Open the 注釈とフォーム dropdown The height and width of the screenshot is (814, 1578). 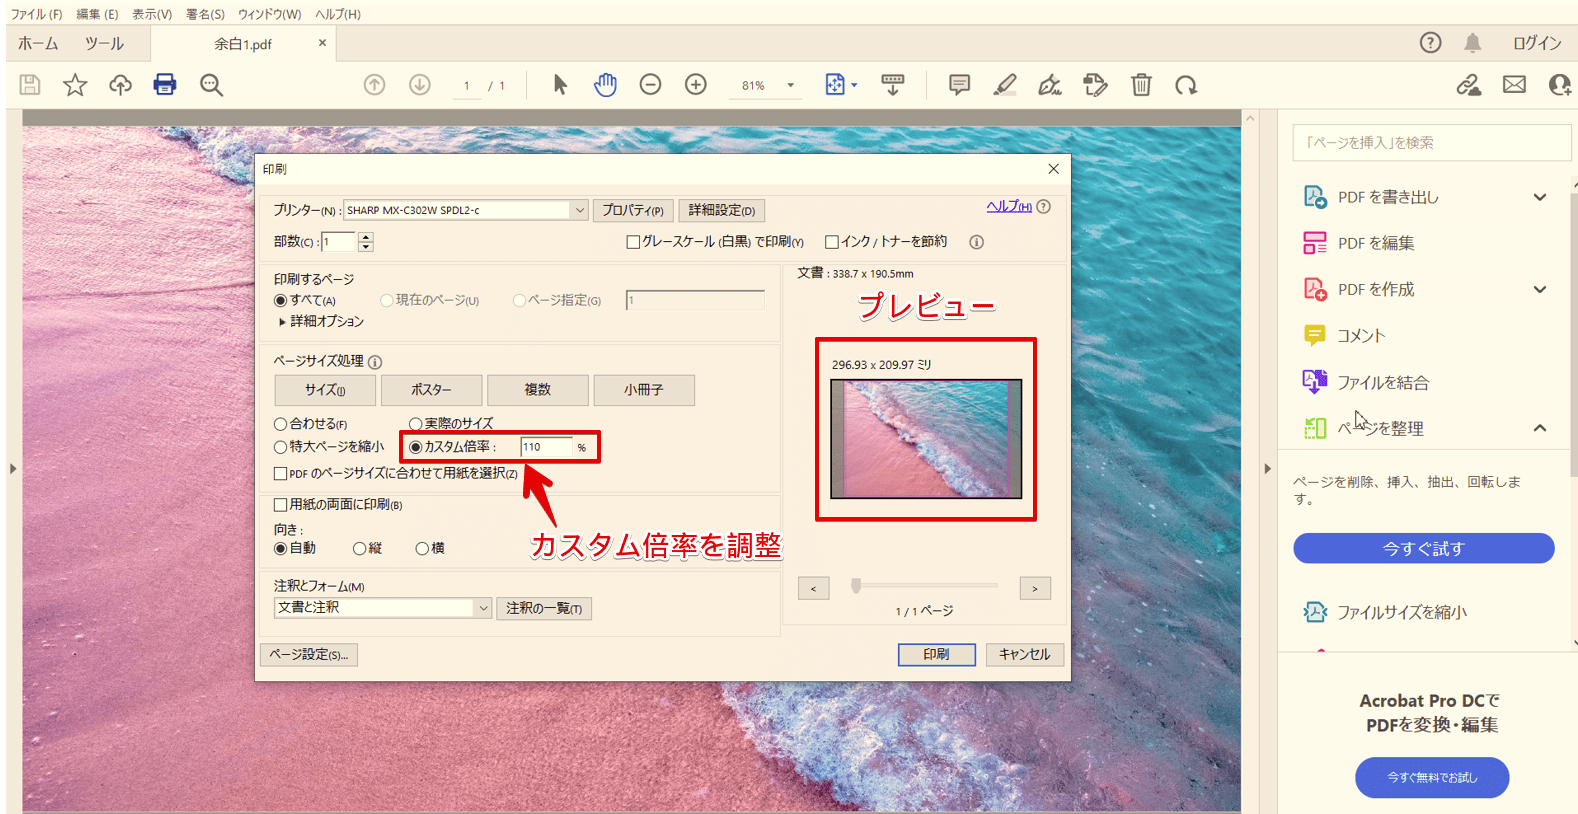click(482, 608)
